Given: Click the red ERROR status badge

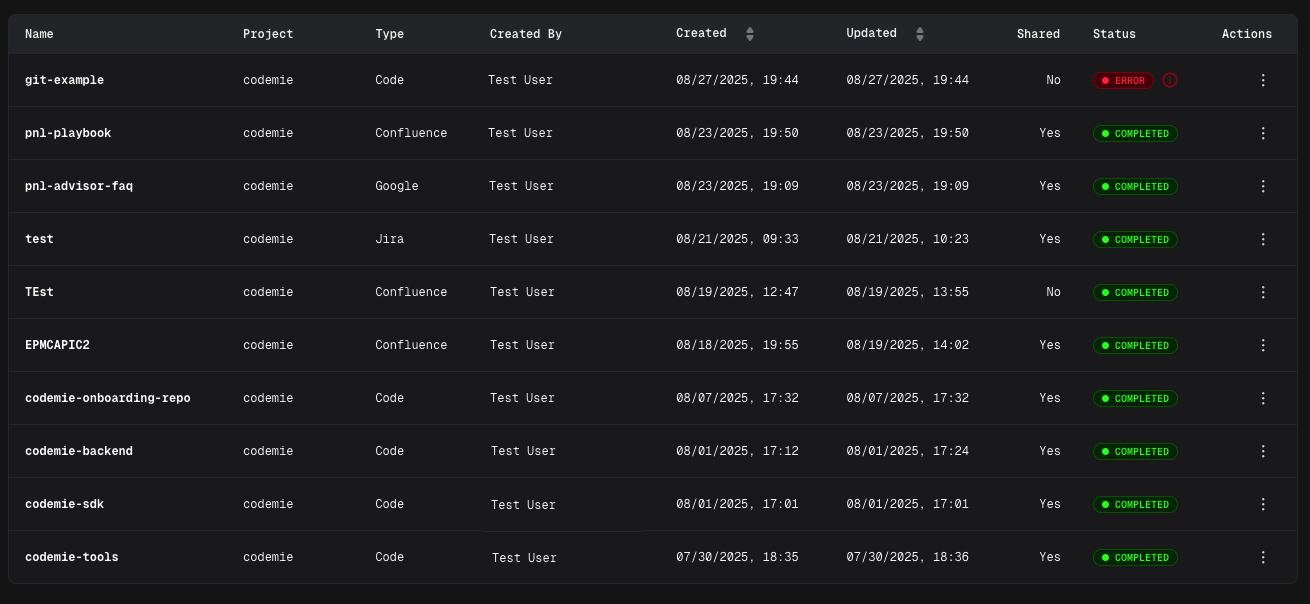Looking at the screenshot, I should [1123, 80].
